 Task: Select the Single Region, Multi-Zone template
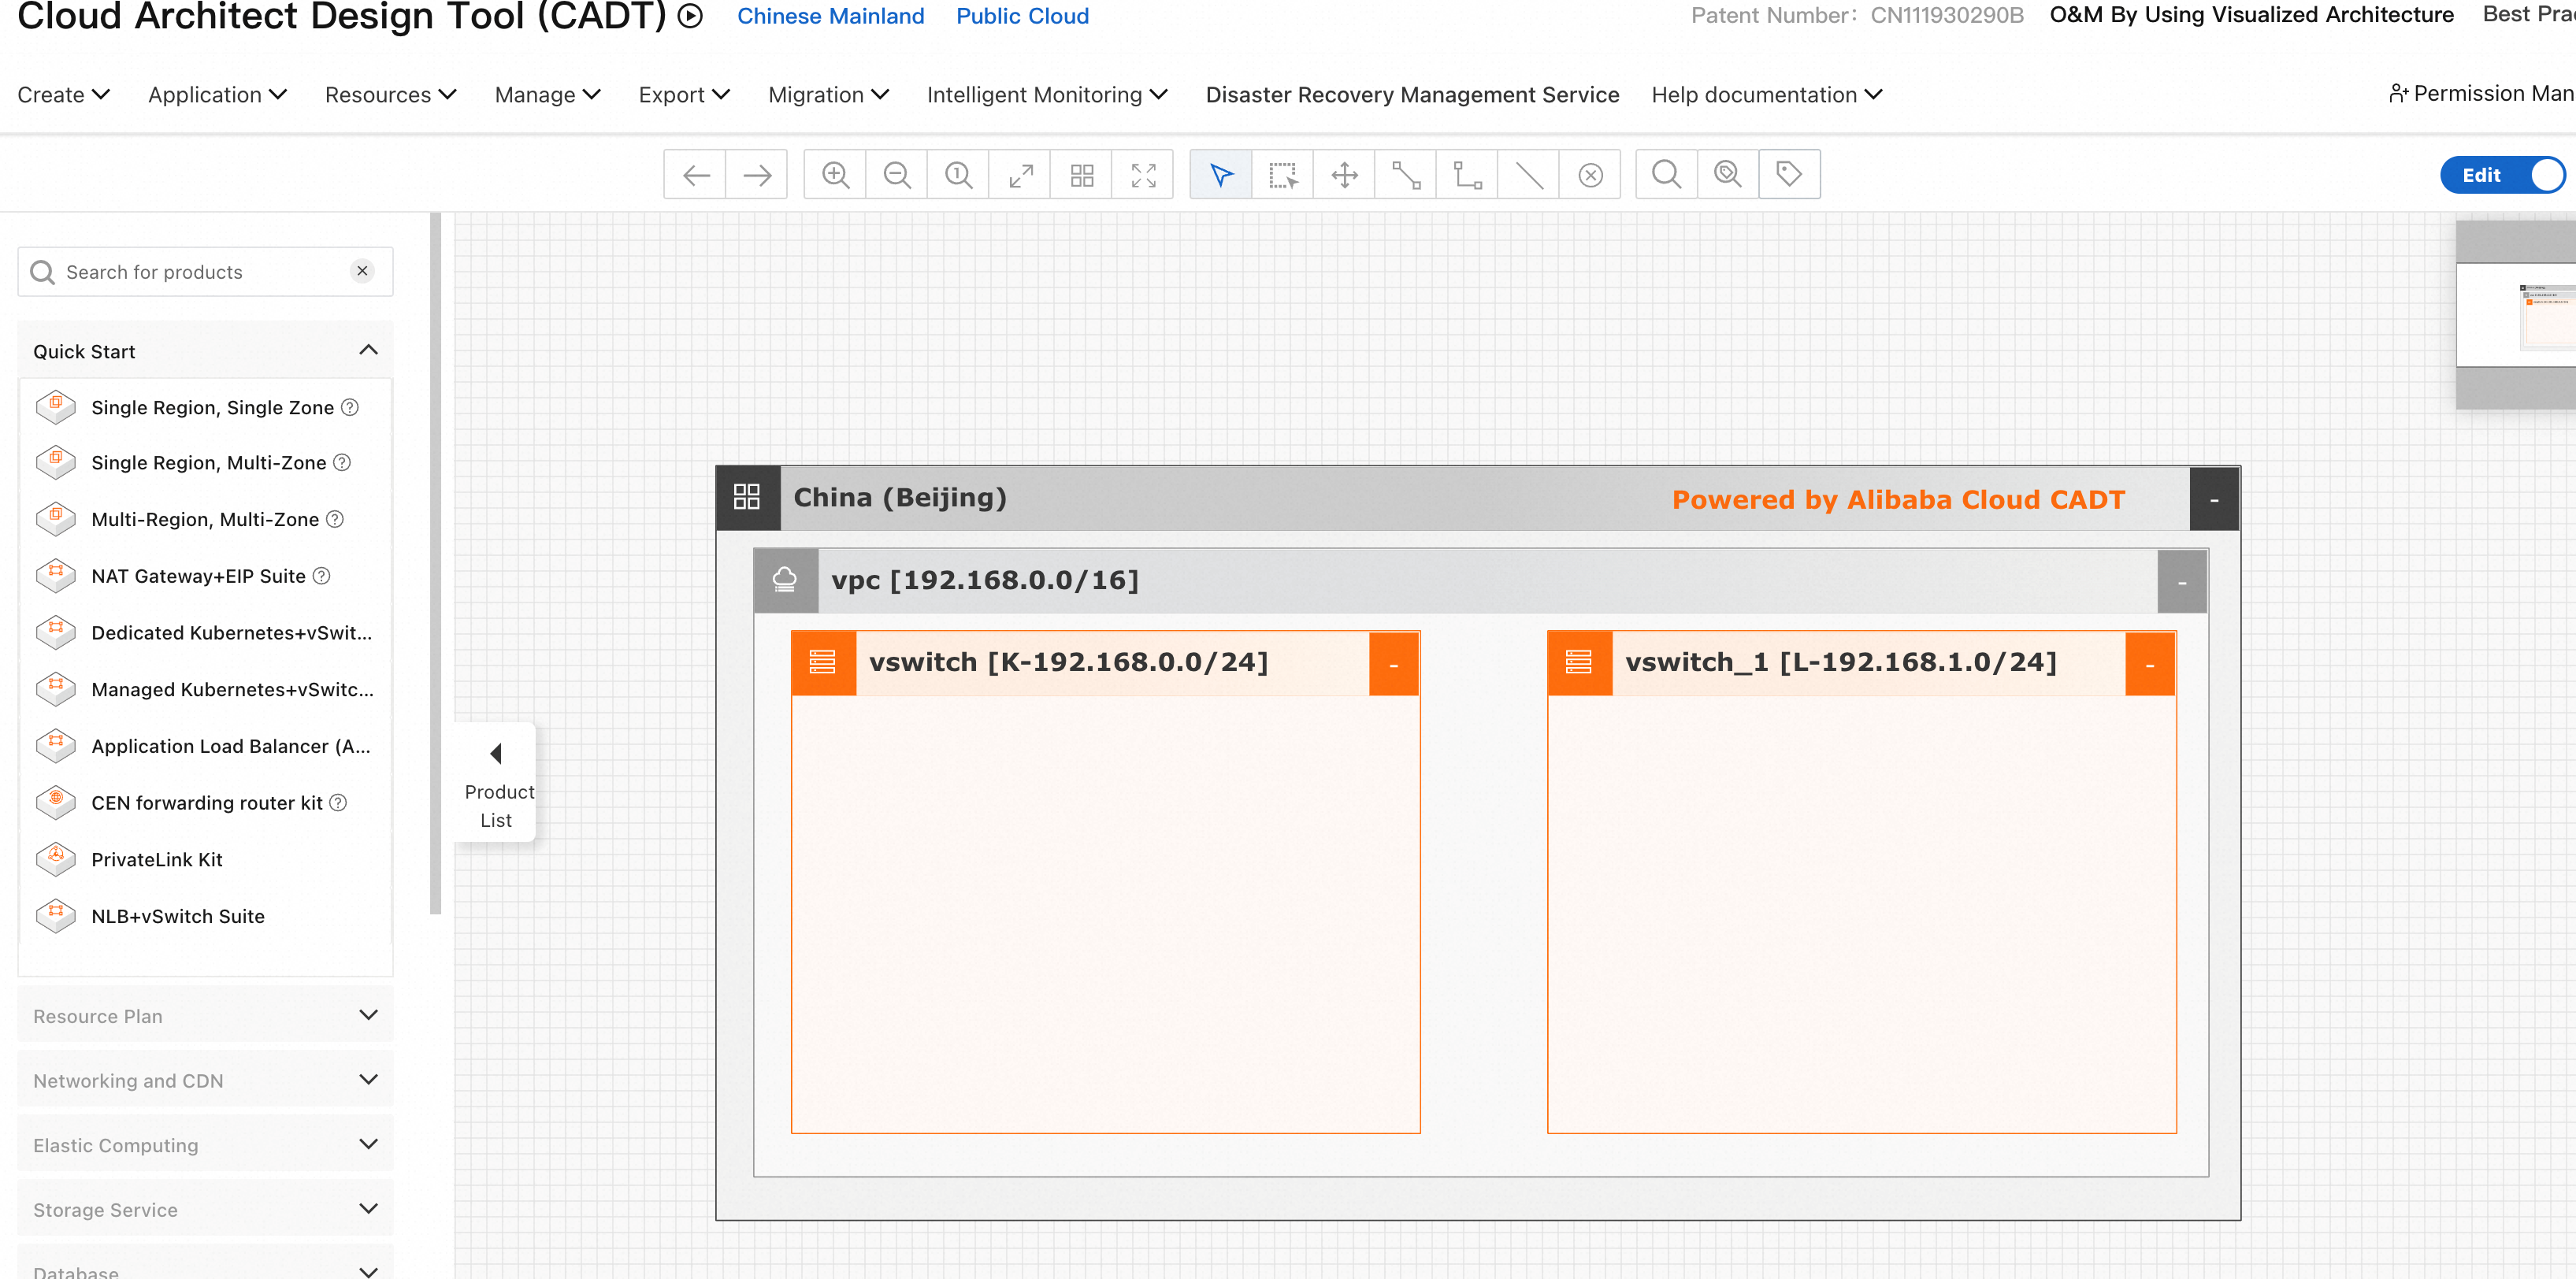[208, 462]
